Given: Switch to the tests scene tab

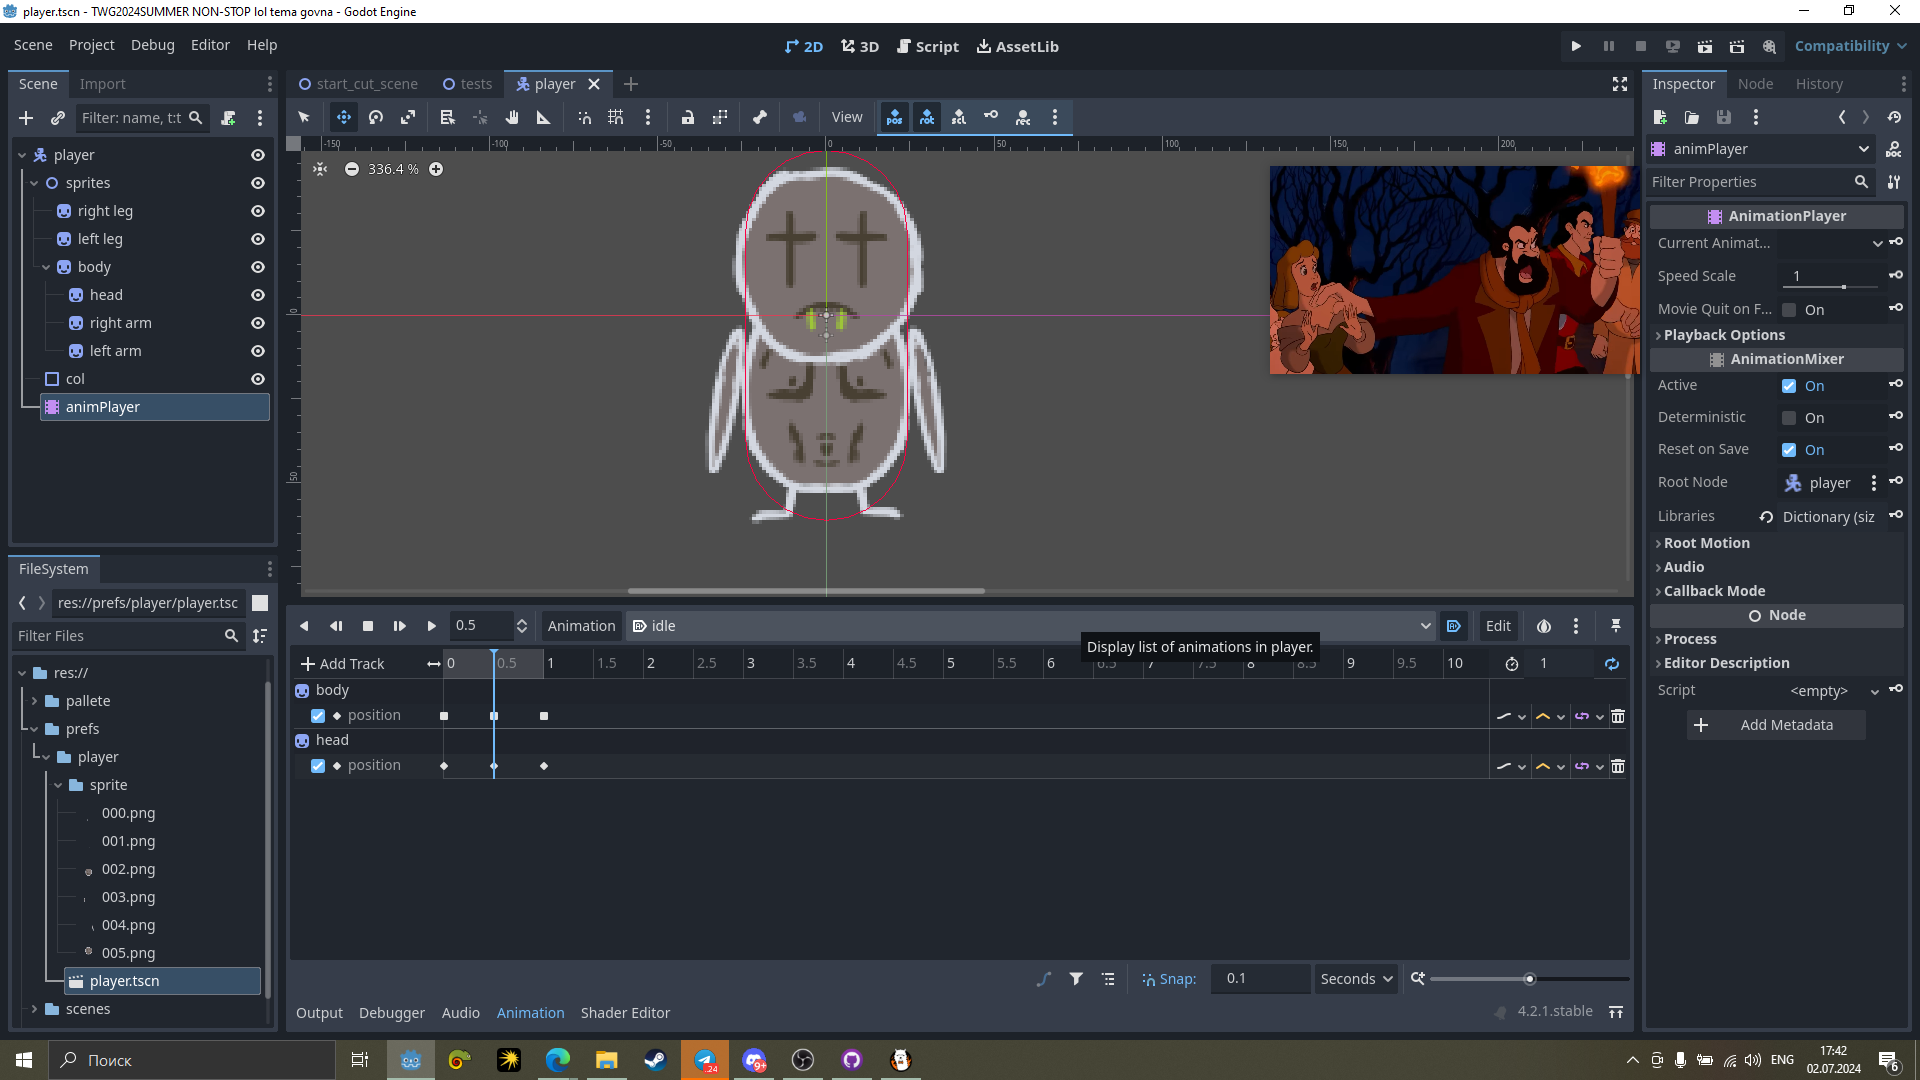Looking at the screenshot, I should [468, 84].
